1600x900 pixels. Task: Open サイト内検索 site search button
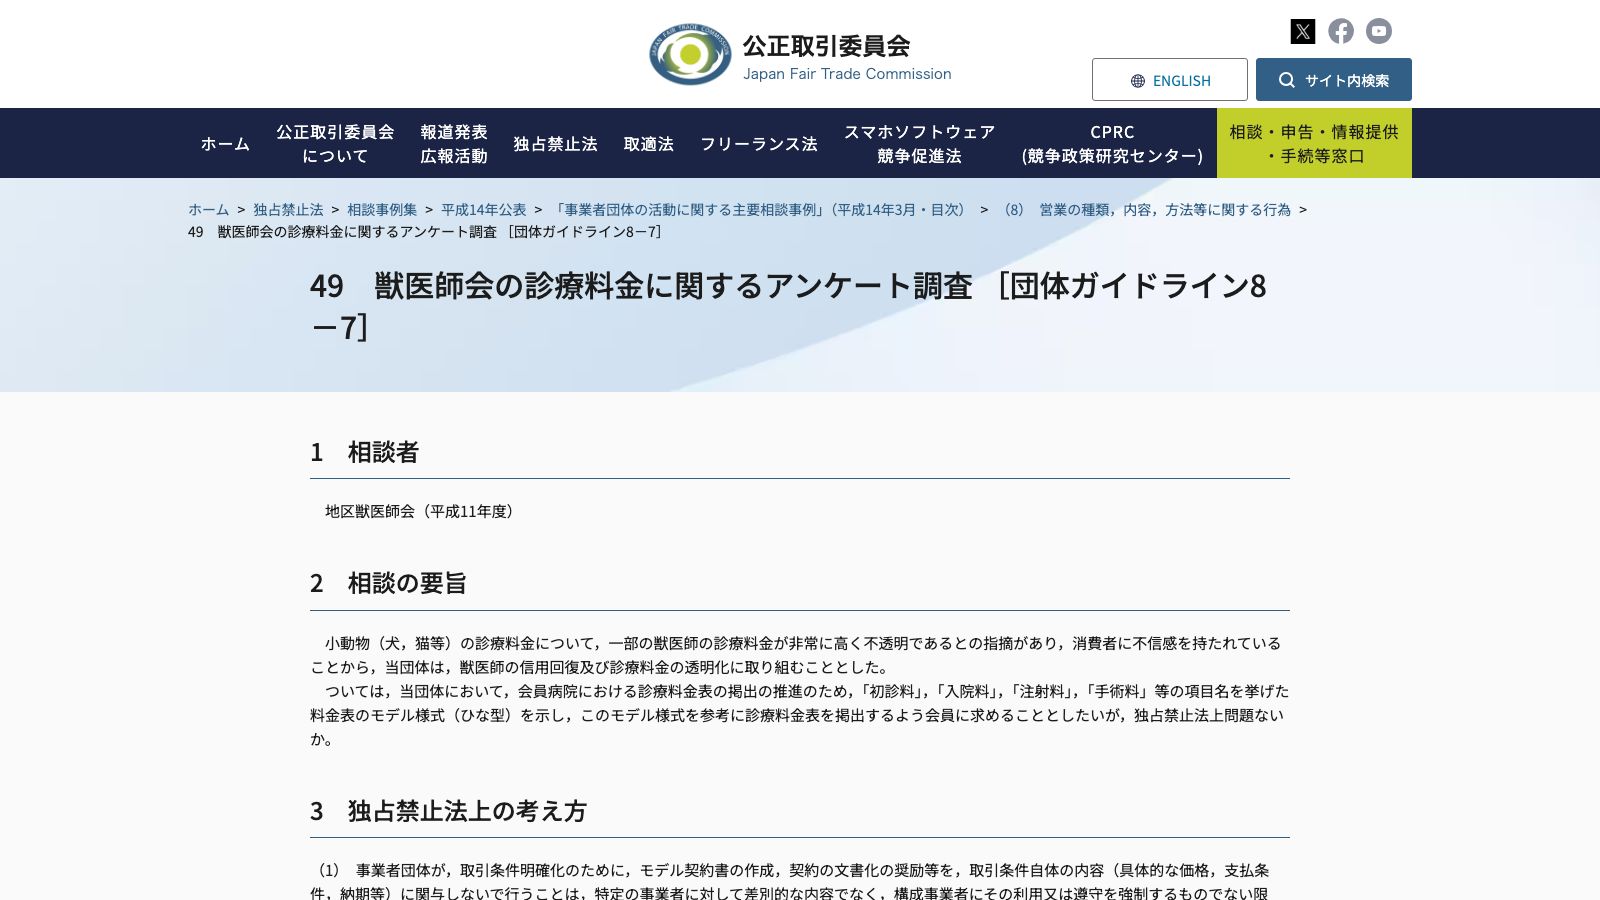1334,80
